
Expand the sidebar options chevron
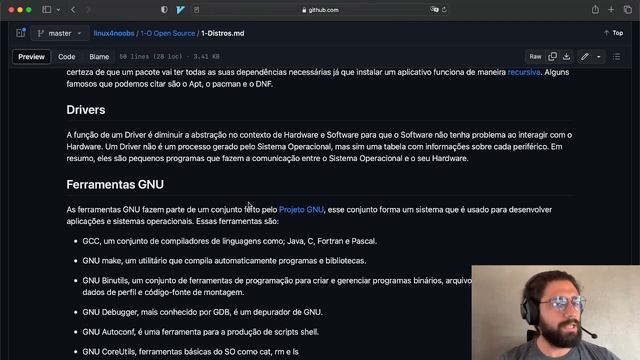coord(58,9)
